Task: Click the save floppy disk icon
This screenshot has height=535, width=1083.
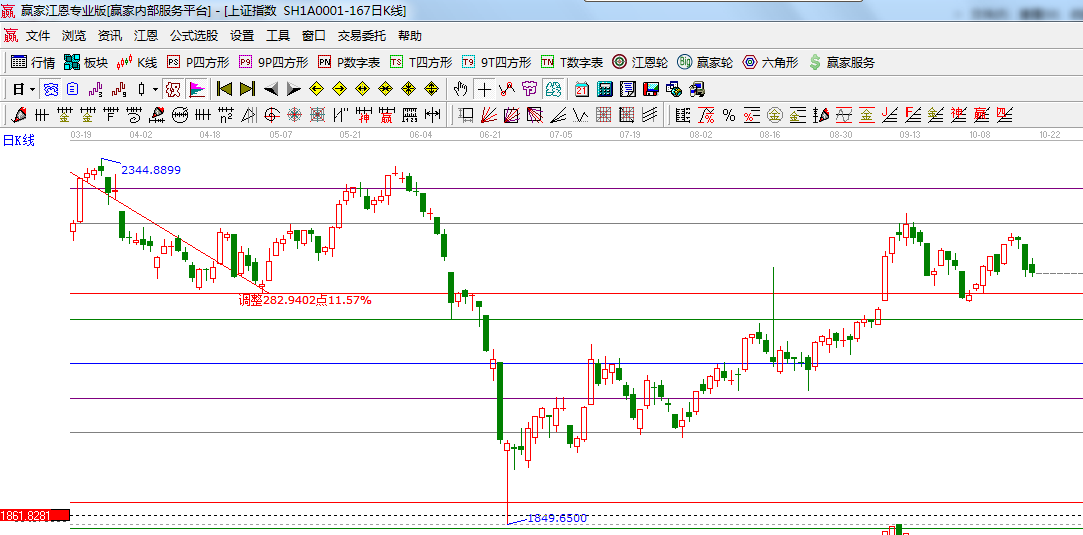Action: coord(651,89)
